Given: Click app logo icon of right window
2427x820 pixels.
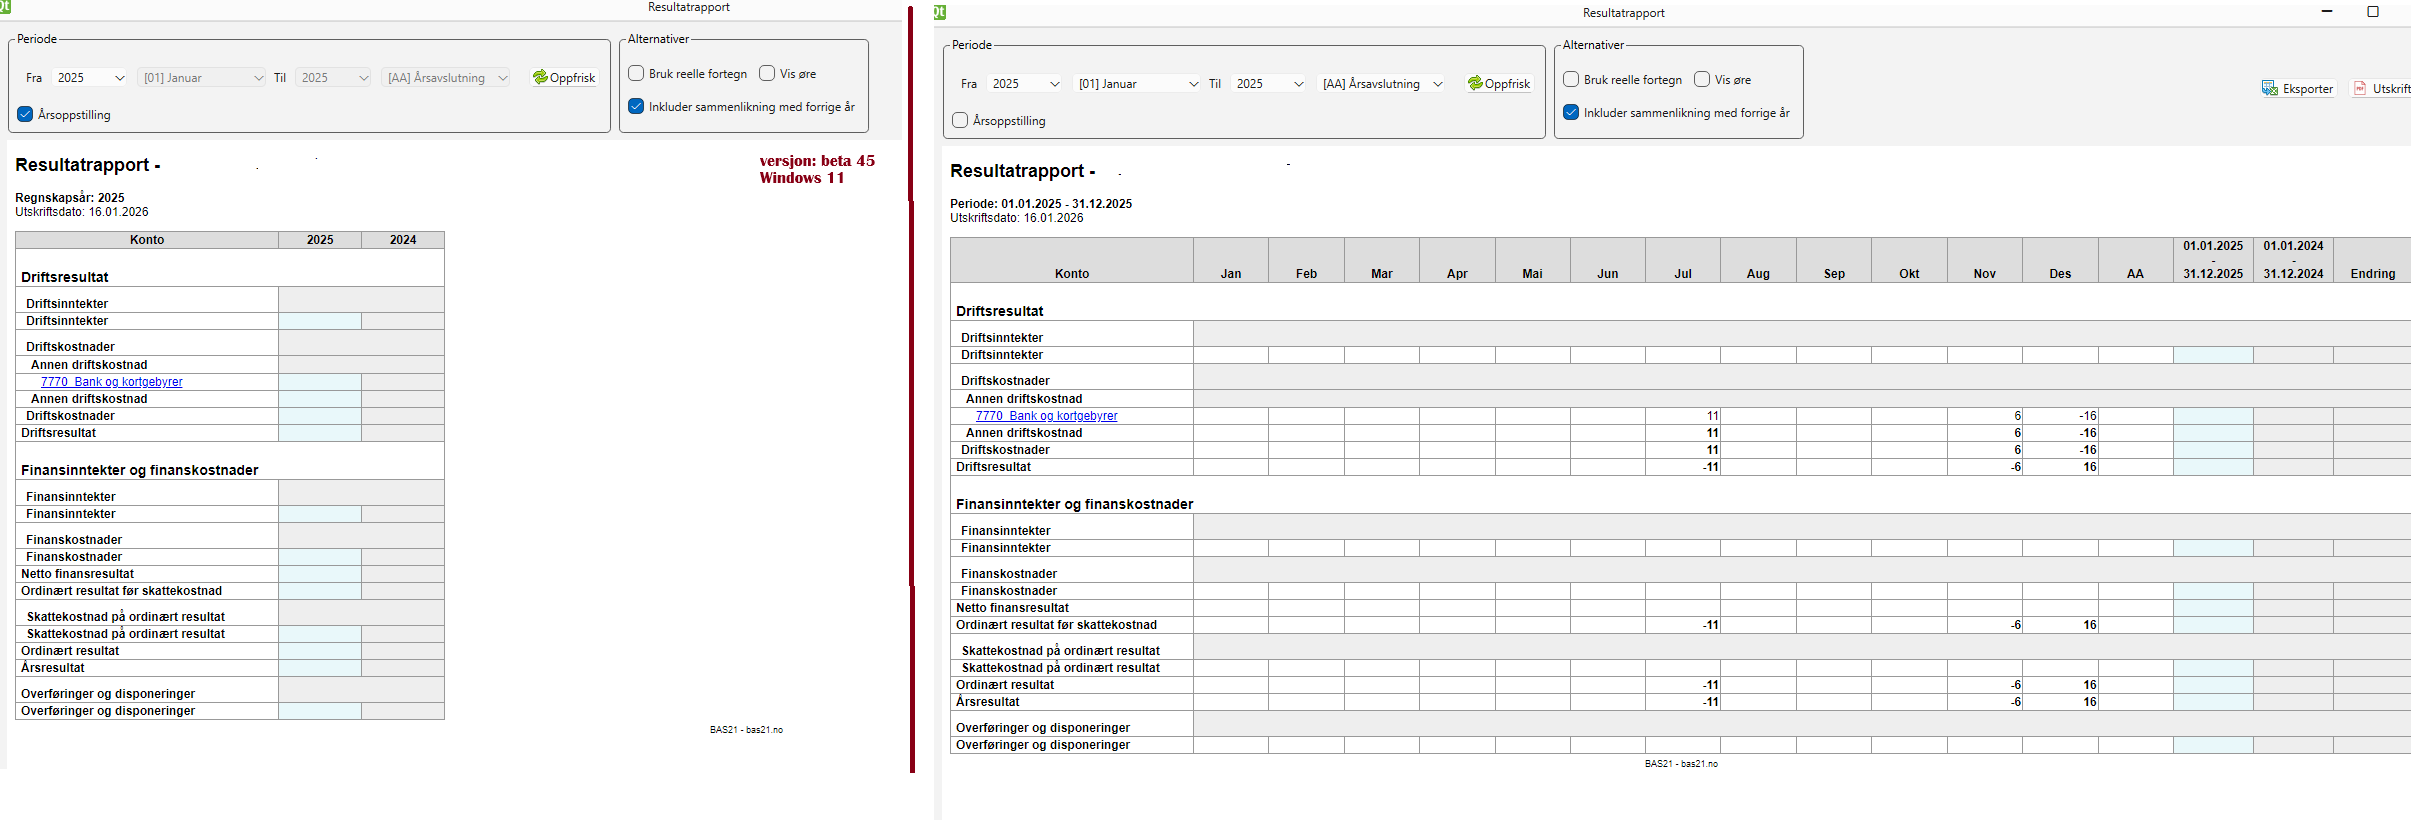Looking at the screenshot, I should pyautogui.click(x=939, y=12).
